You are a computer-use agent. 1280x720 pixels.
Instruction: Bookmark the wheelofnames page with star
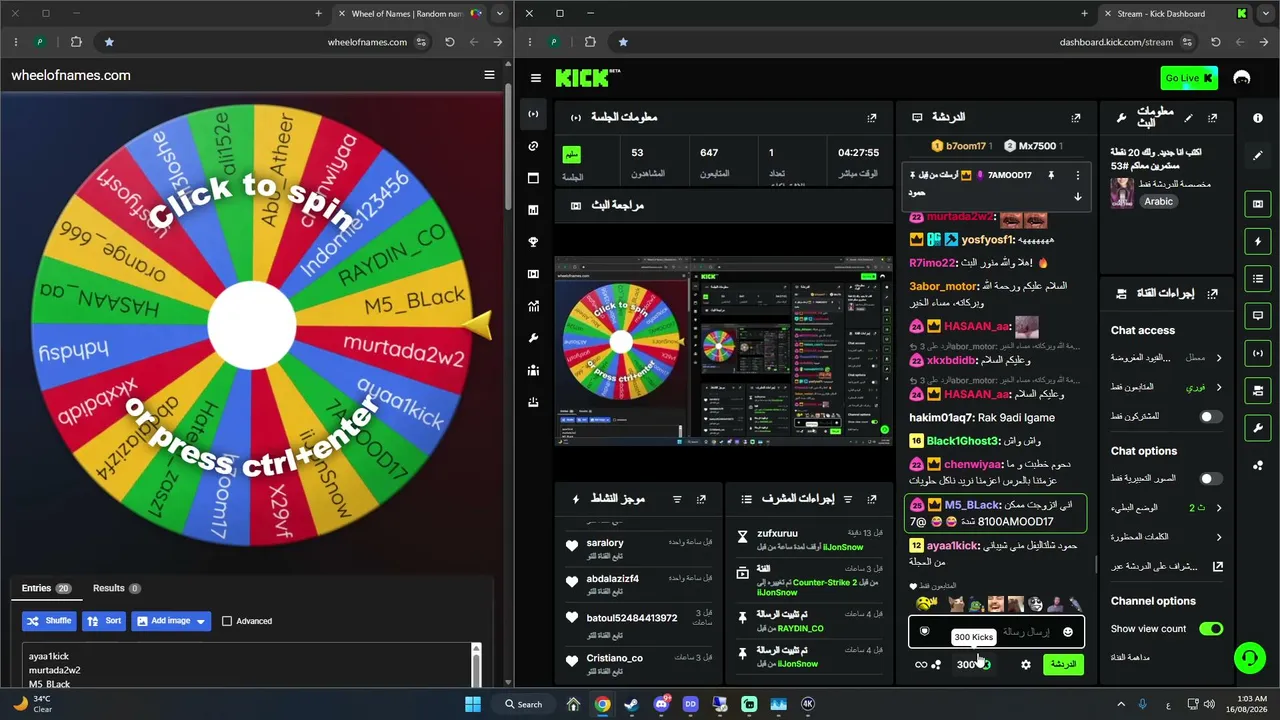pos(109,42)
